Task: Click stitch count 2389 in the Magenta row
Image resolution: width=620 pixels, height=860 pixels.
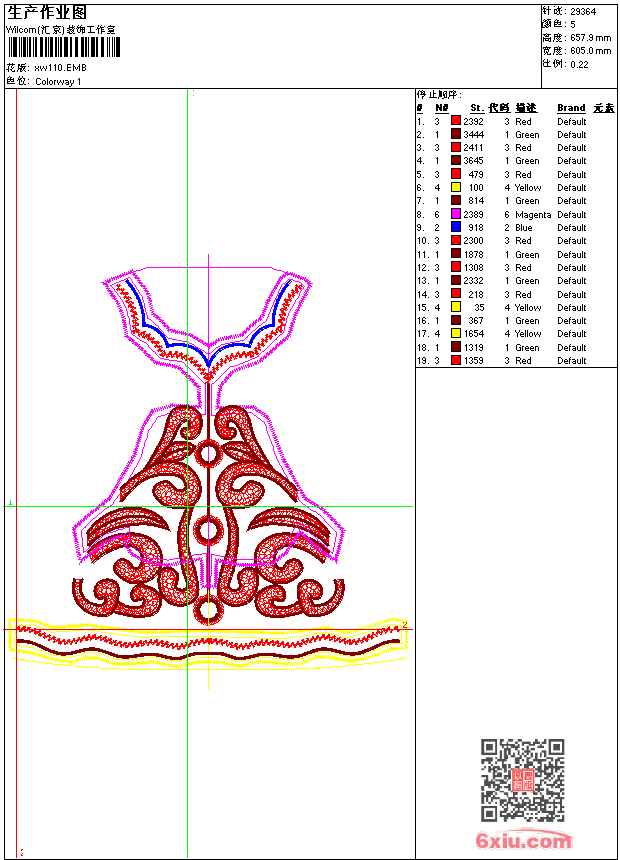Action: pyautogui.click(x=473, y=214)
